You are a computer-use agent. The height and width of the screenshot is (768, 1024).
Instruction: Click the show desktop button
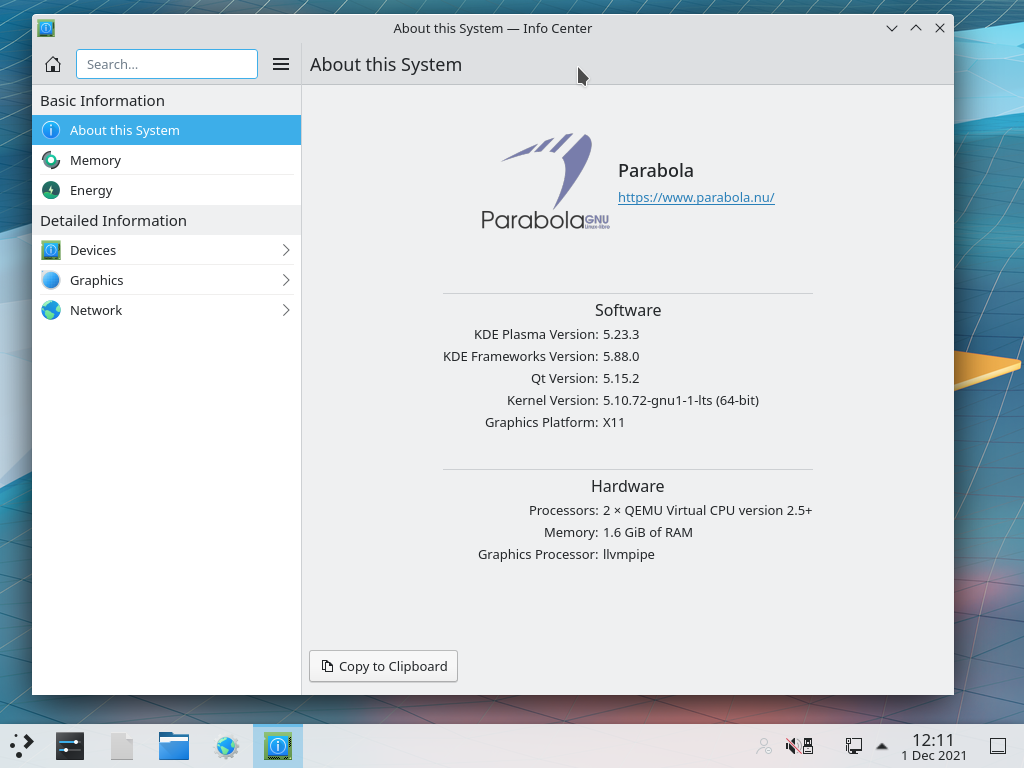[998, 746]
